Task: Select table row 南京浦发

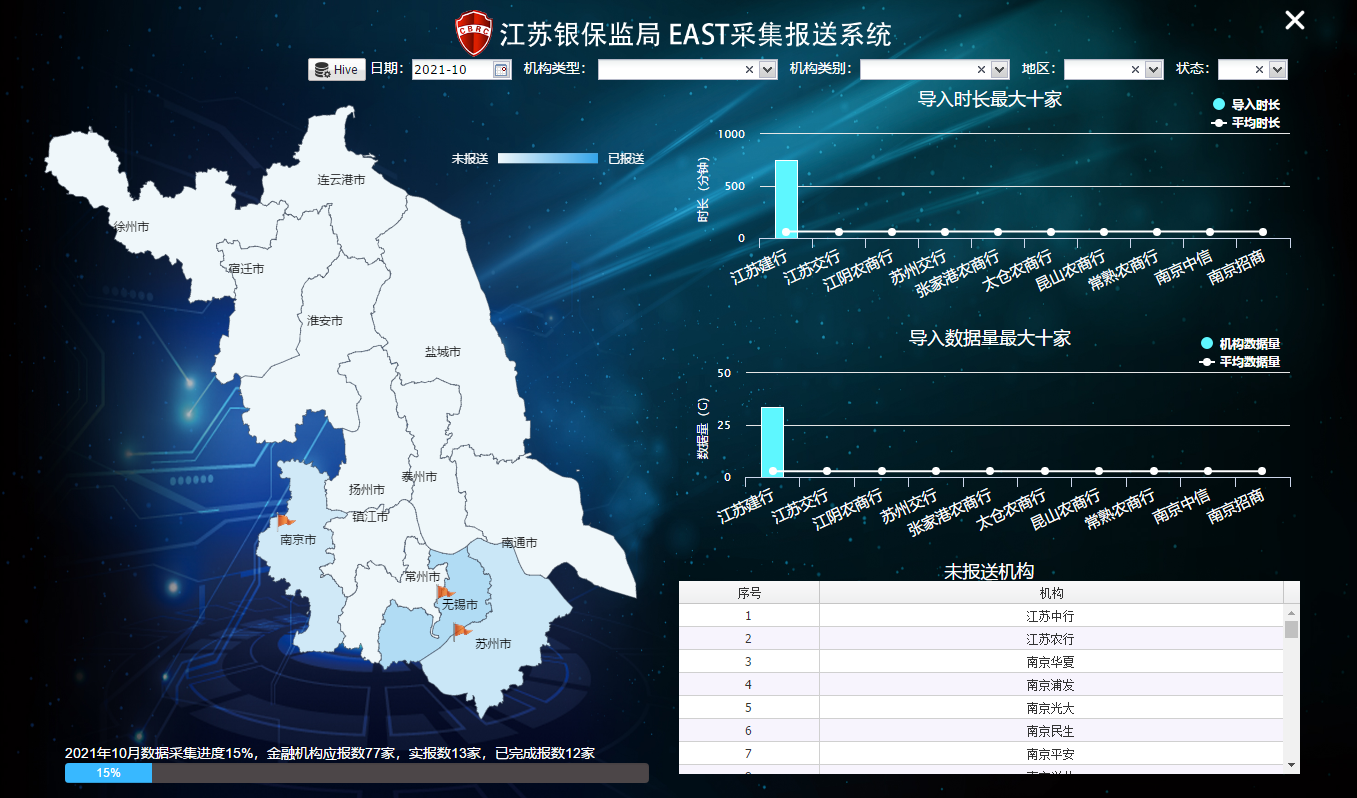Action: (x=981, y=685)
